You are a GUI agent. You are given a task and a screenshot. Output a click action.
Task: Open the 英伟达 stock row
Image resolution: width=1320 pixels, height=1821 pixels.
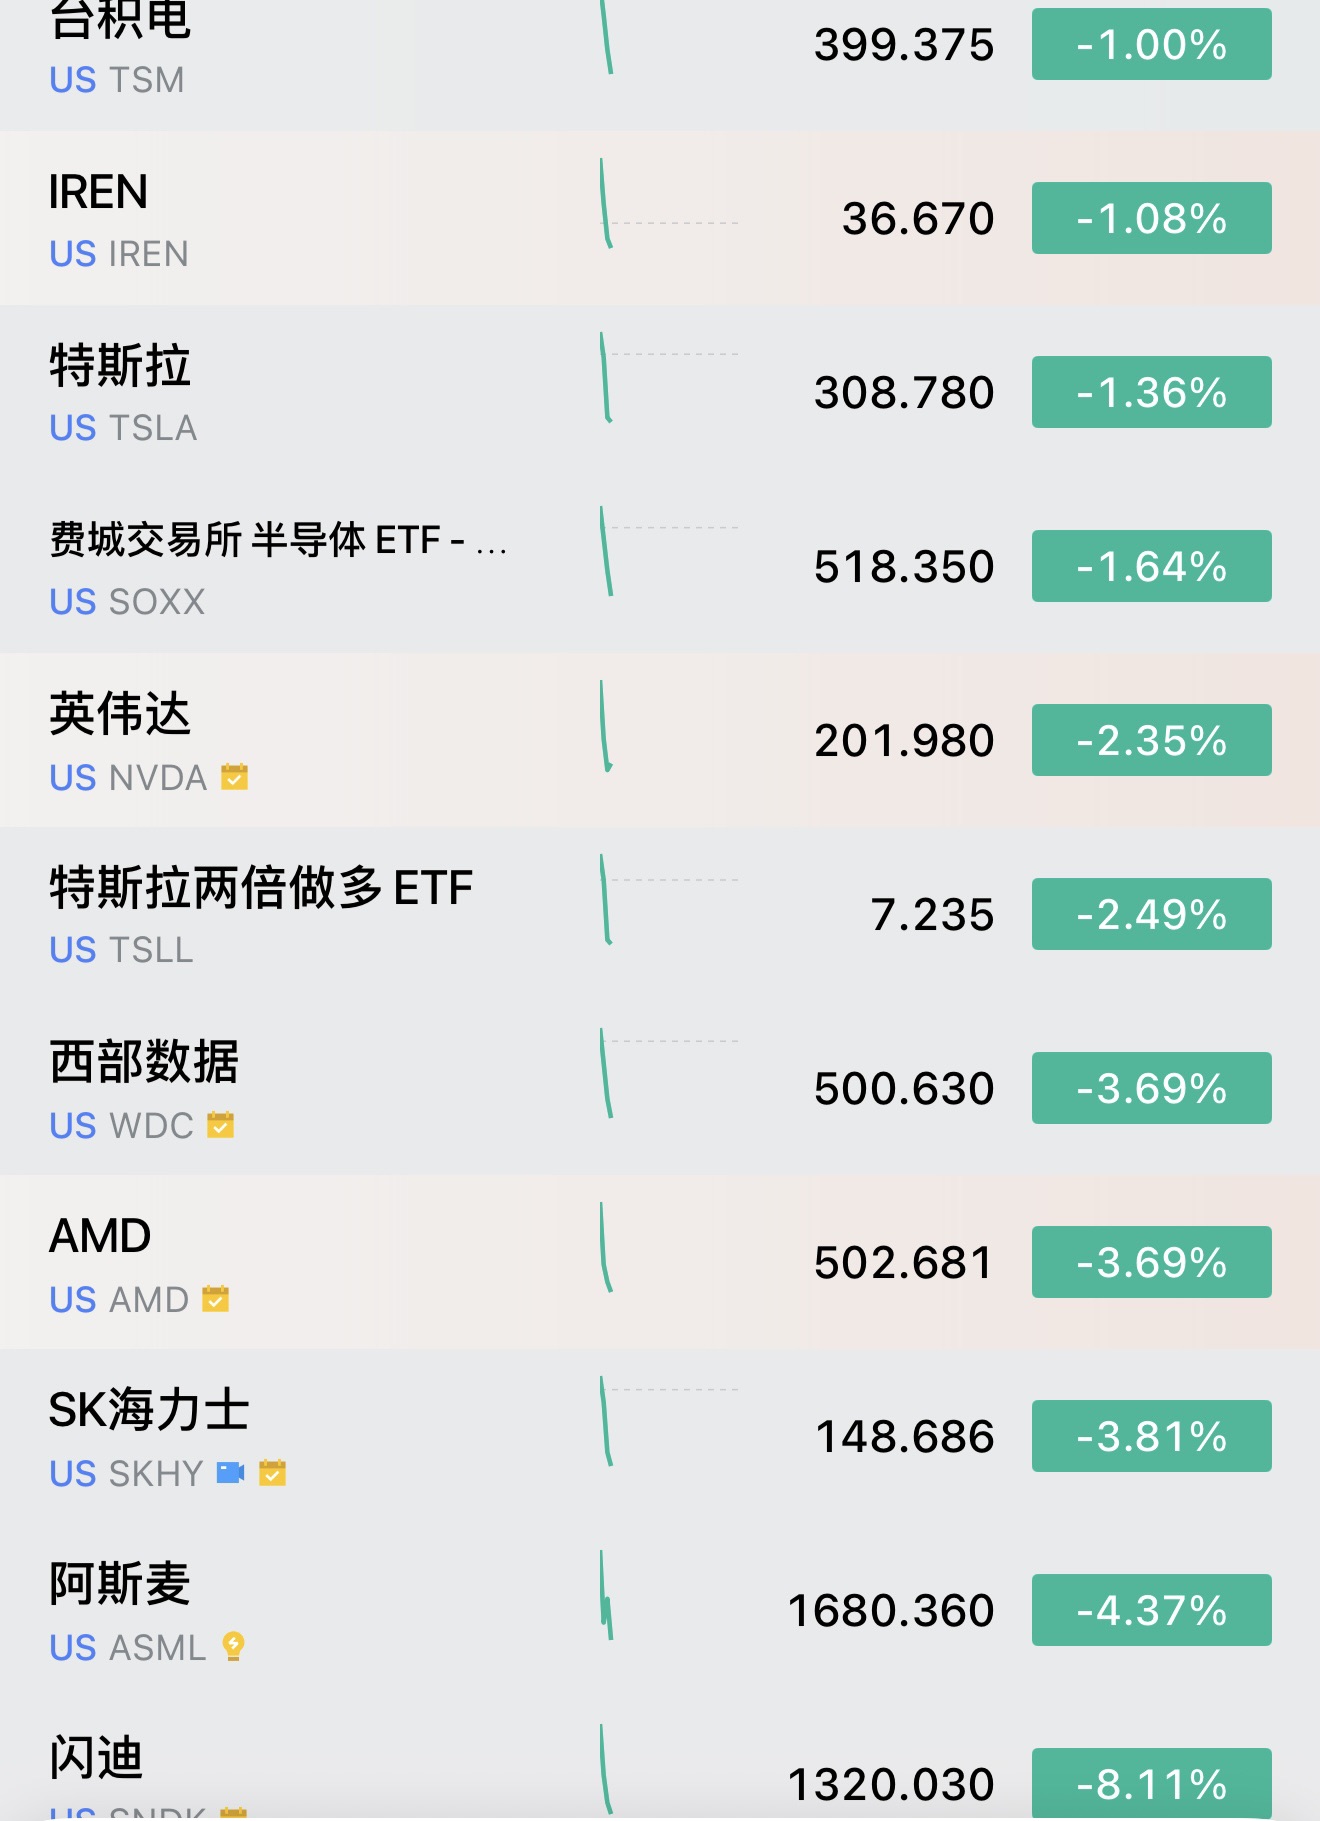(660, 740)
